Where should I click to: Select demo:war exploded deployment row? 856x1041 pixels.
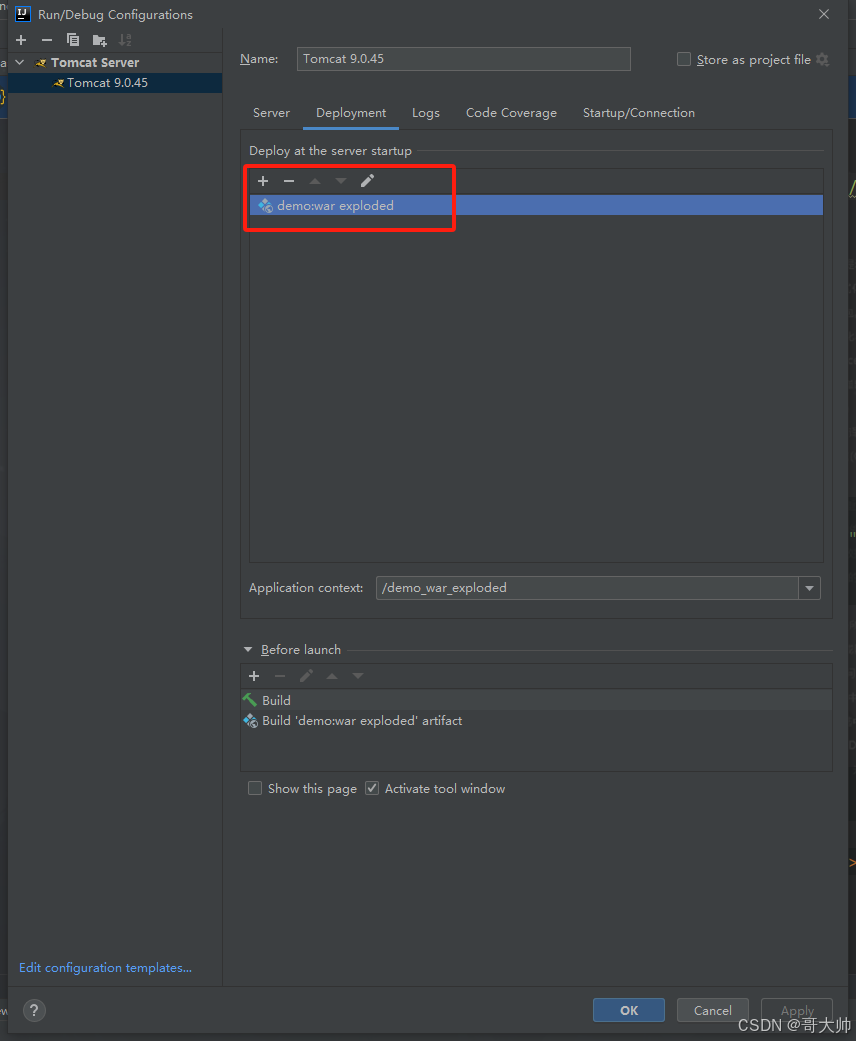[x=537, y=205]
